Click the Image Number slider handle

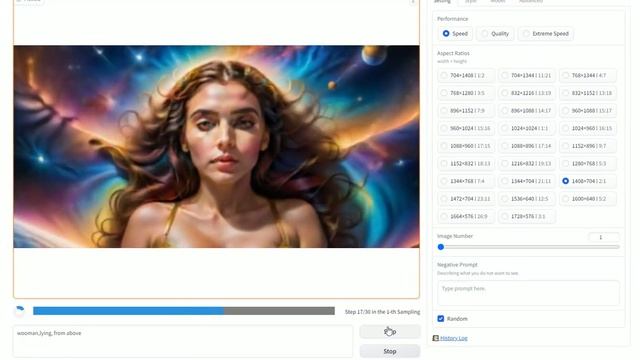[441, 247]
